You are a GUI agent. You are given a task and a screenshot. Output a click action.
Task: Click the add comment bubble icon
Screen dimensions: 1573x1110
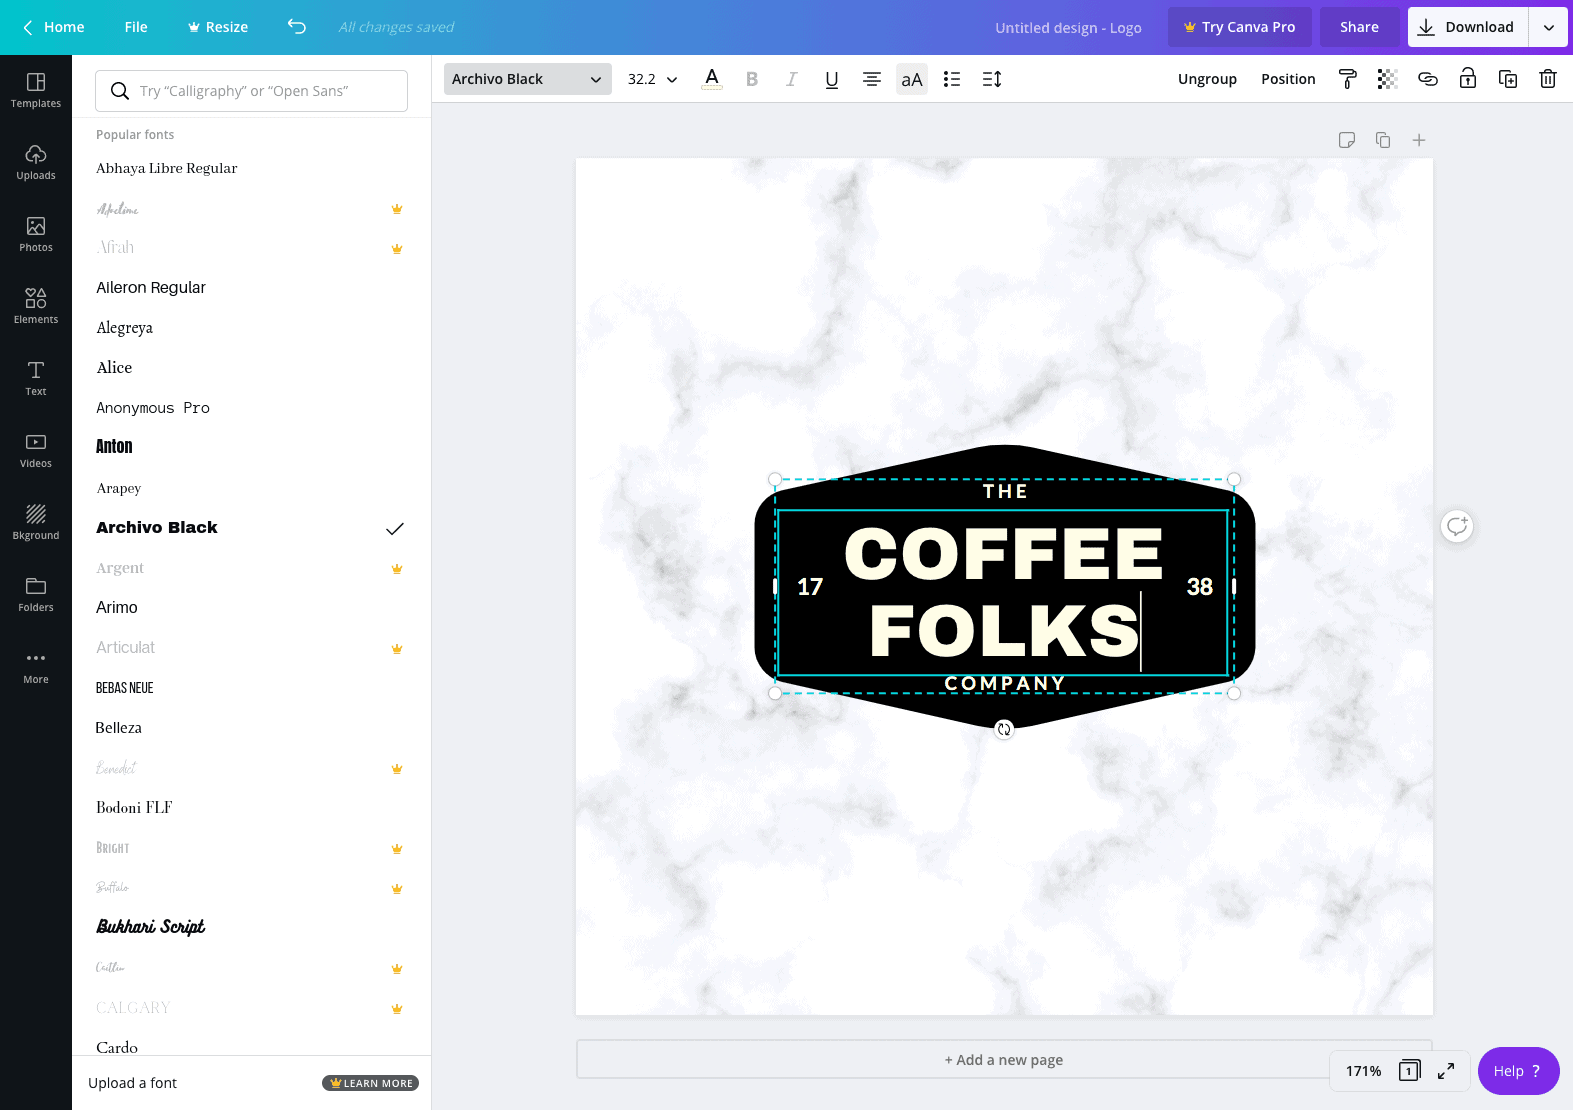point(1456,526)
